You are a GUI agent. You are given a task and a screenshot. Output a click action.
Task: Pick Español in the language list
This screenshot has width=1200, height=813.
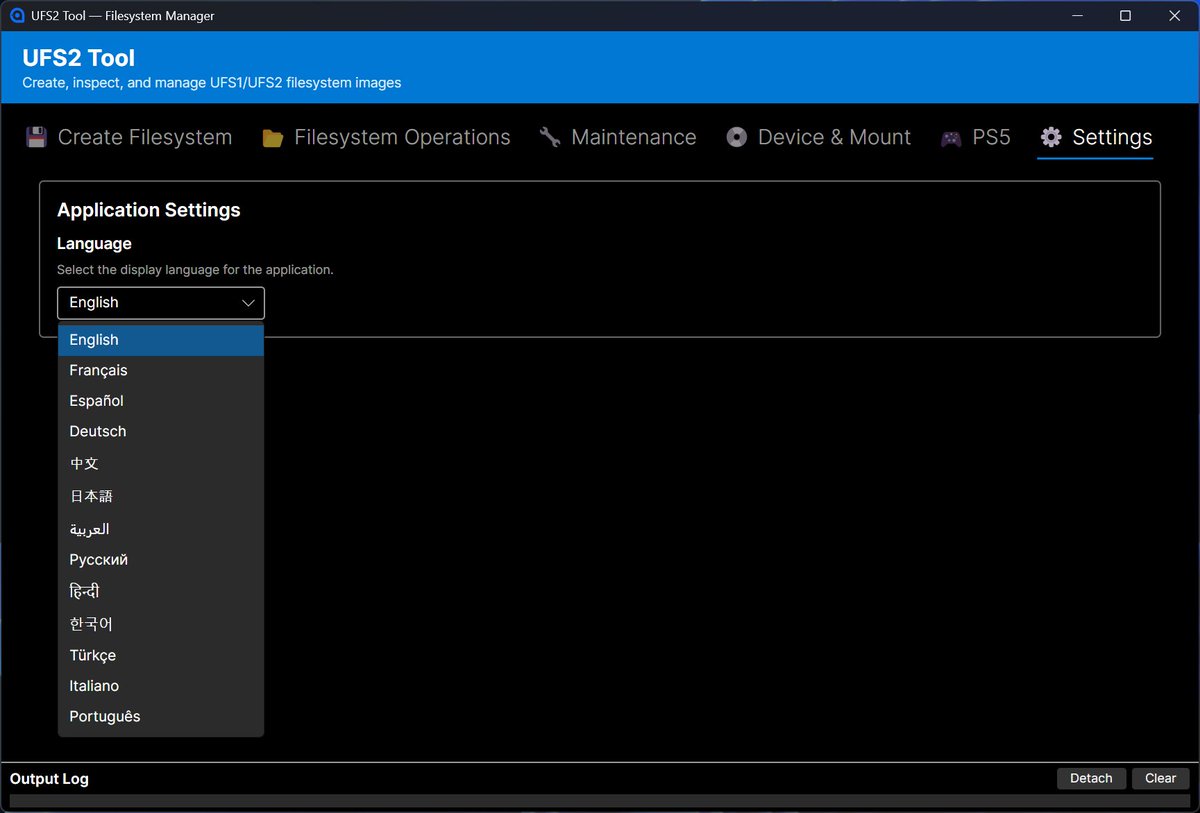pos(161,401)
